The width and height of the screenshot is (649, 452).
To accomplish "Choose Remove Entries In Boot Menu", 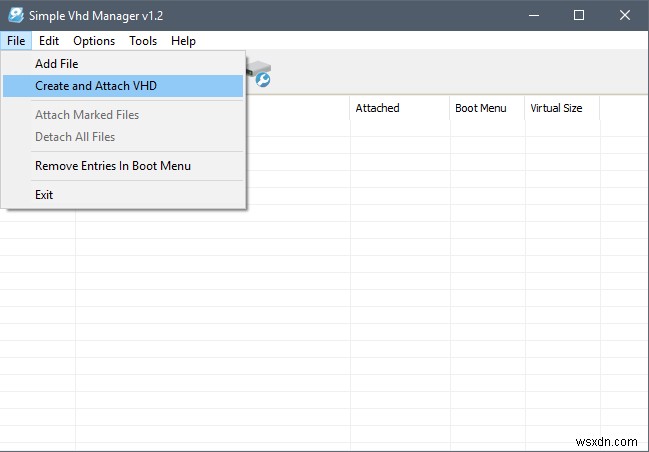I will (x=123, y=166).
